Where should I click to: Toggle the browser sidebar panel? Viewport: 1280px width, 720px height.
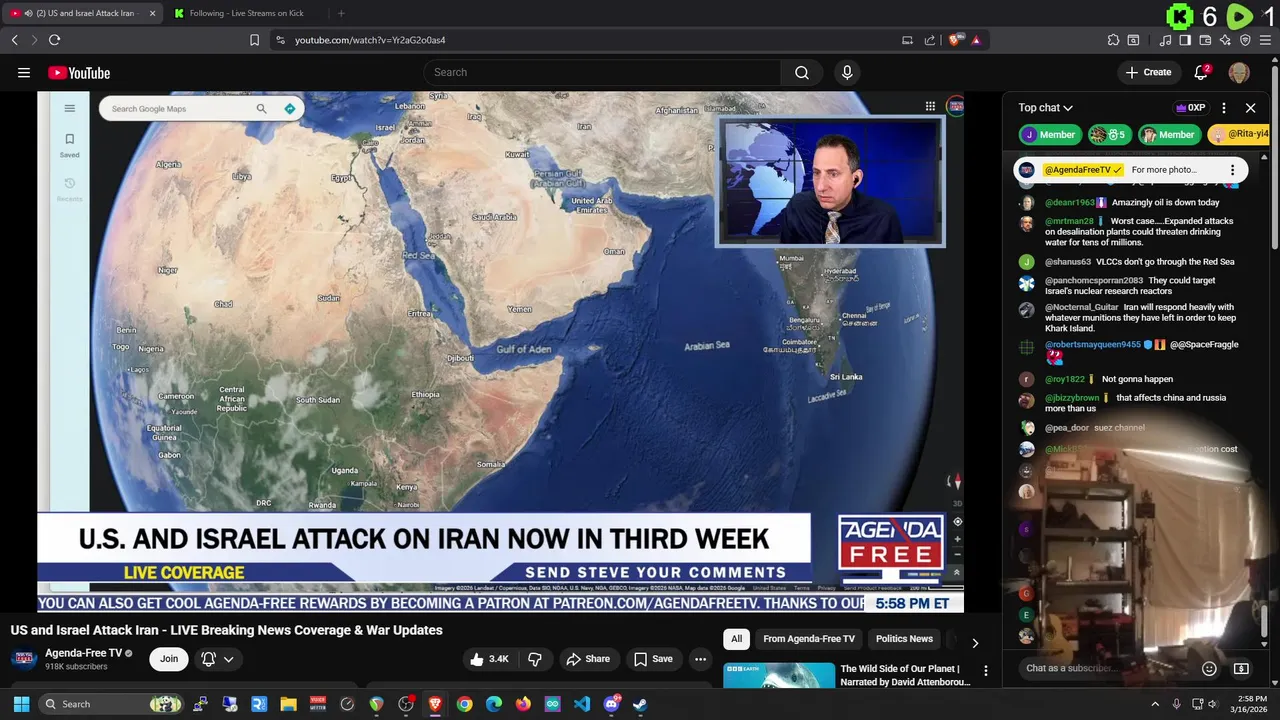click(1185, 40)
